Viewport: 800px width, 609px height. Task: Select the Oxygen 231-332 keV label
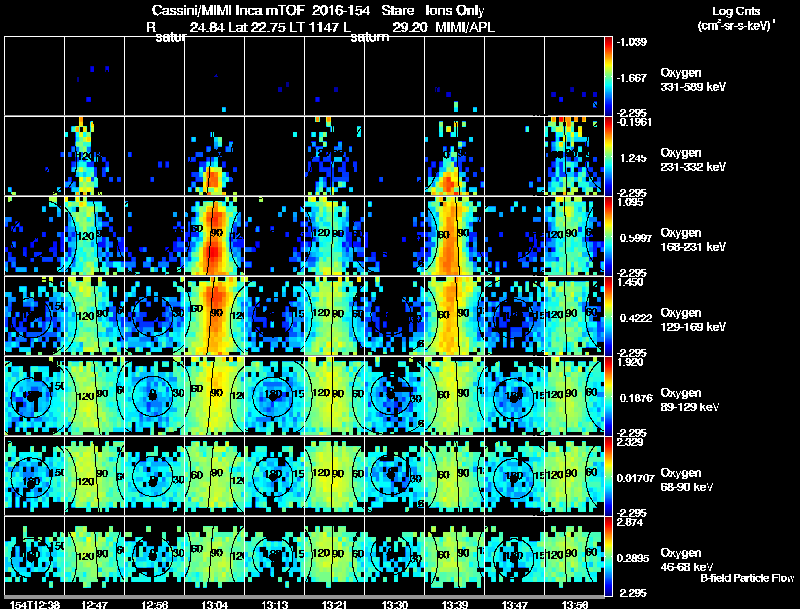(693, 160)
